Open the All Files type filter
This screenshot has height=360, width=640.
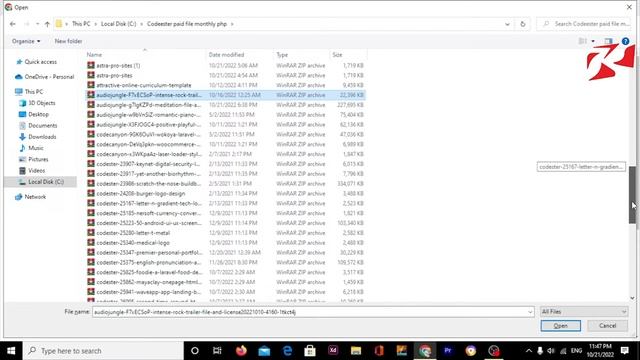pyautogui.click(x=584, y=312)
